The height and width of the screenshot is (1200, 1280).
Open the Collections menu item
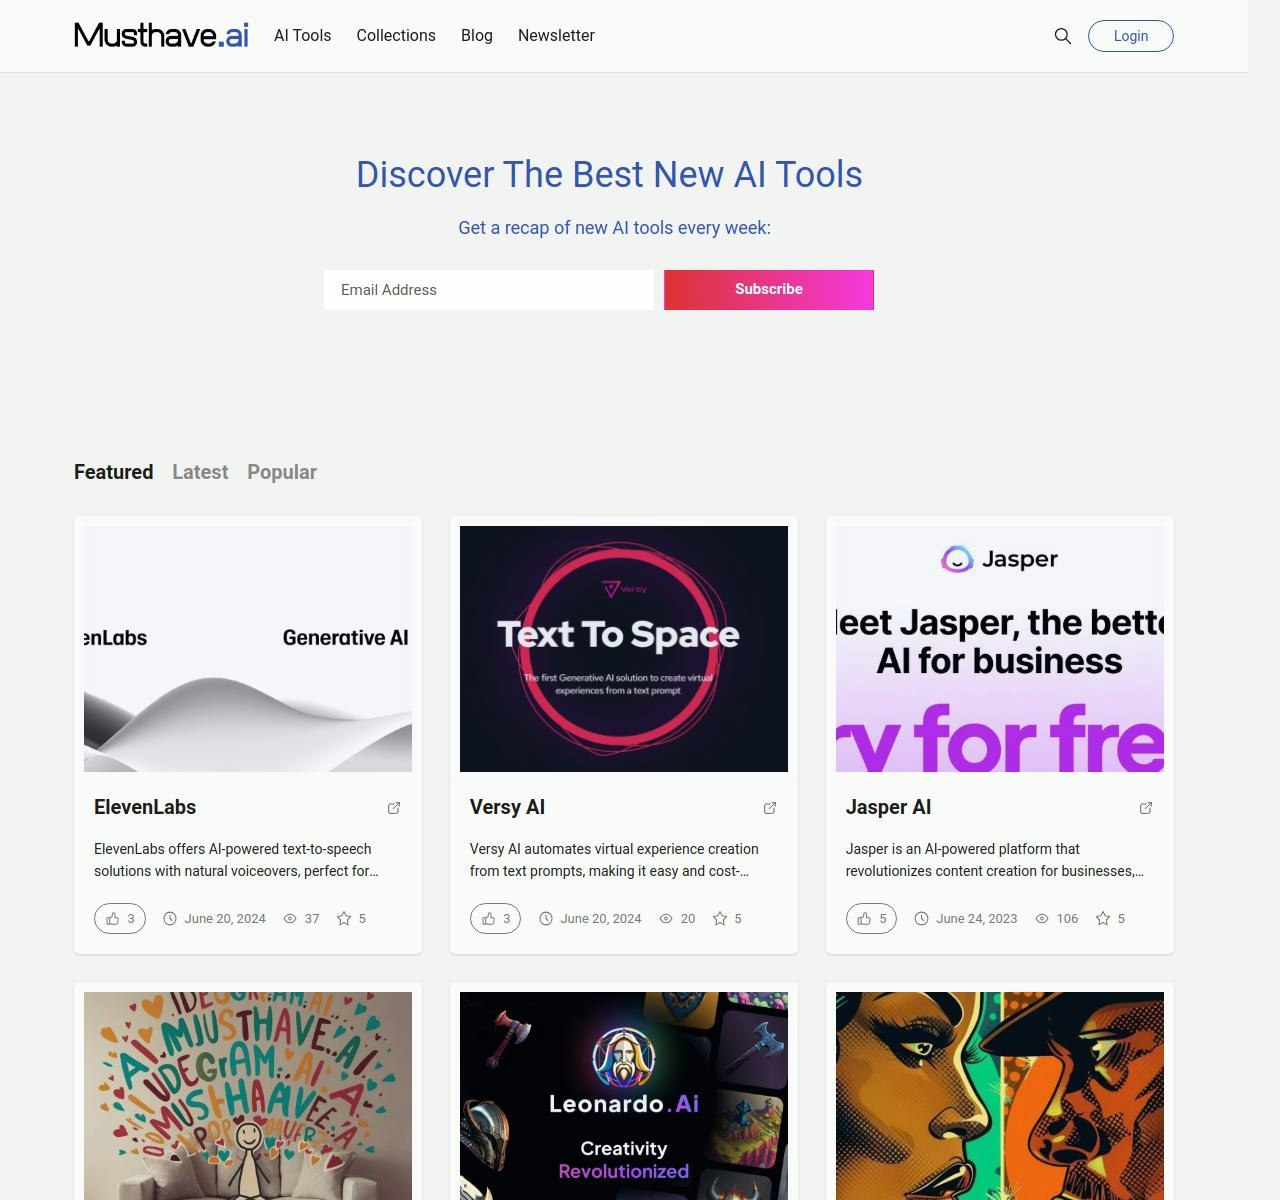(x=396, y=35)
